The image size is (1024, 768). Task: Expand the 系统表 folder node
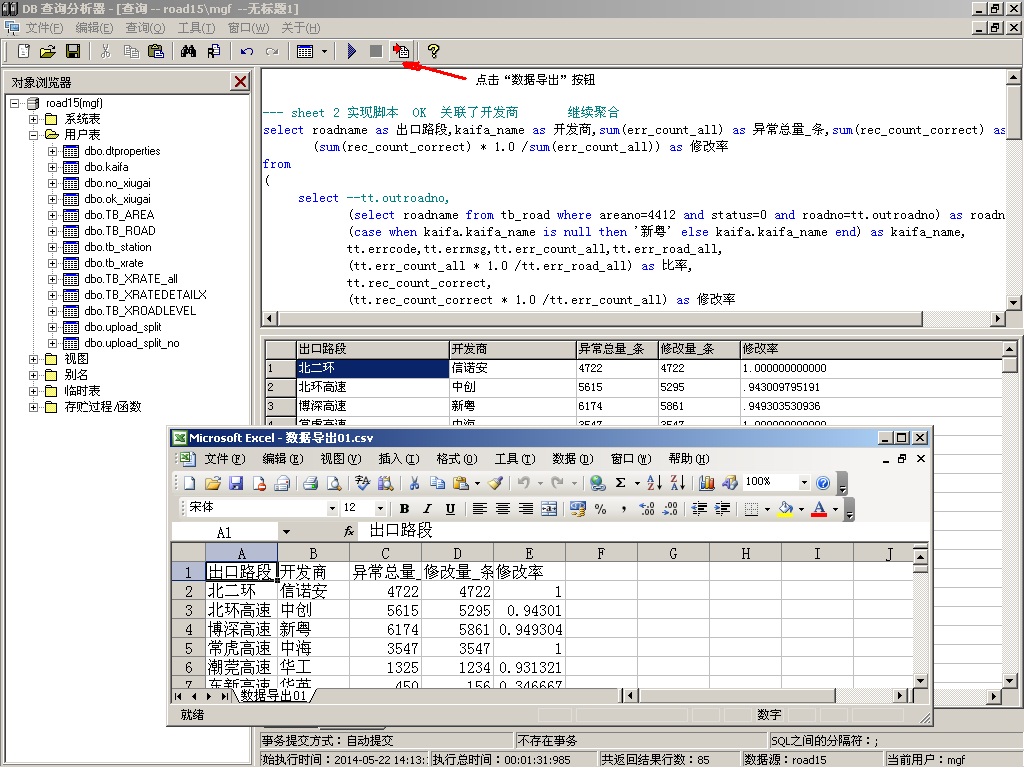(x=33, y=119)
